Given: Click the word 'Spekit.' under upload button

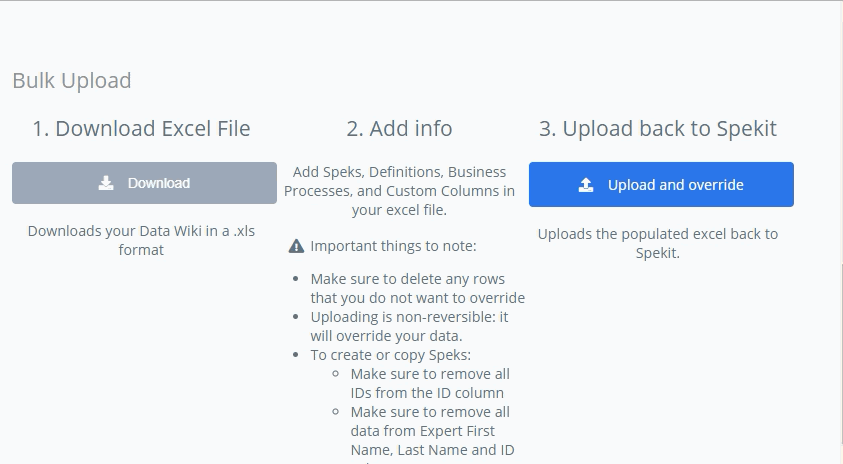Looking at the screenshot, I should [658, 253].
